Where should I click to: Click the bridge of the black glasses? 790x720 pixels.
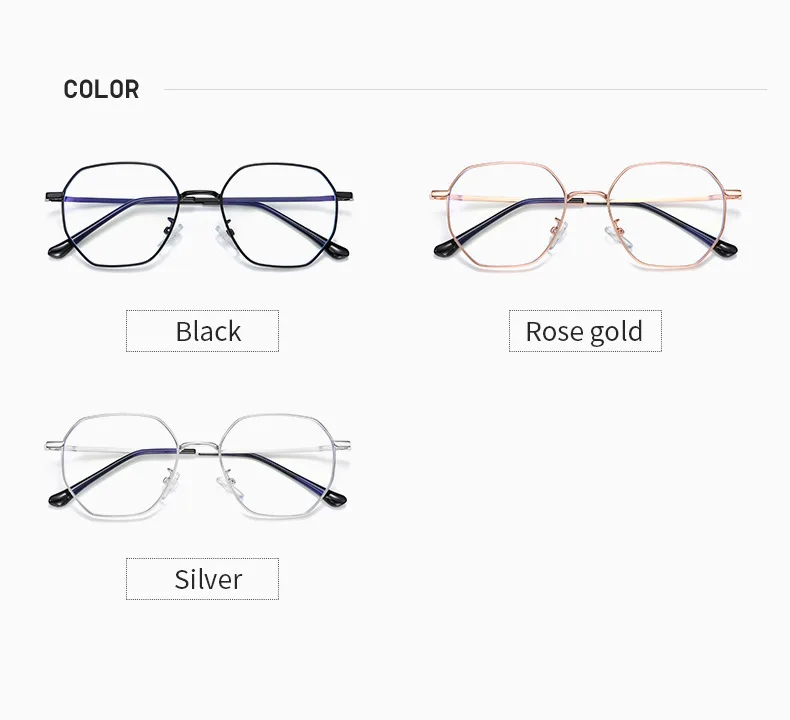pos(200,196)
